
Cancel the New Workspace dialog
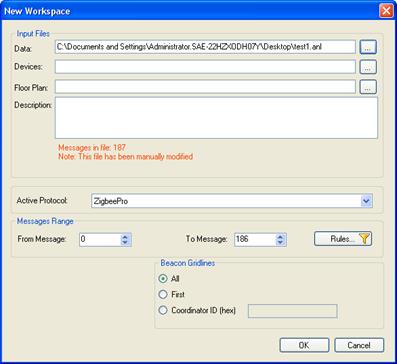359,345
